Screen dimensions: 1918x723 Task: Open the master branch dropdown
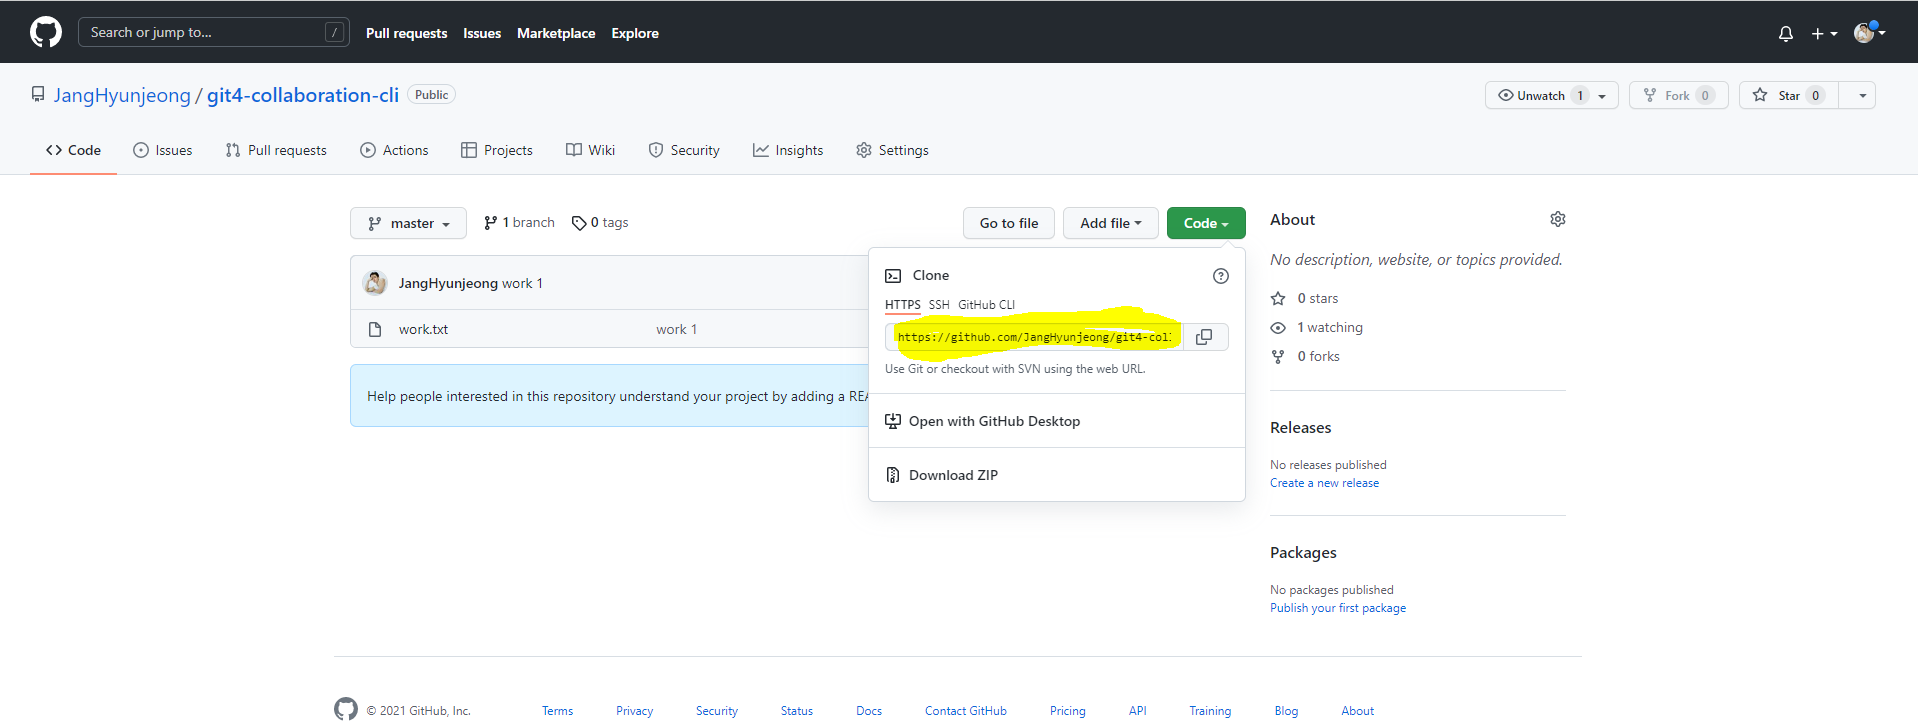pyautogui.click(x=408, y=223)
